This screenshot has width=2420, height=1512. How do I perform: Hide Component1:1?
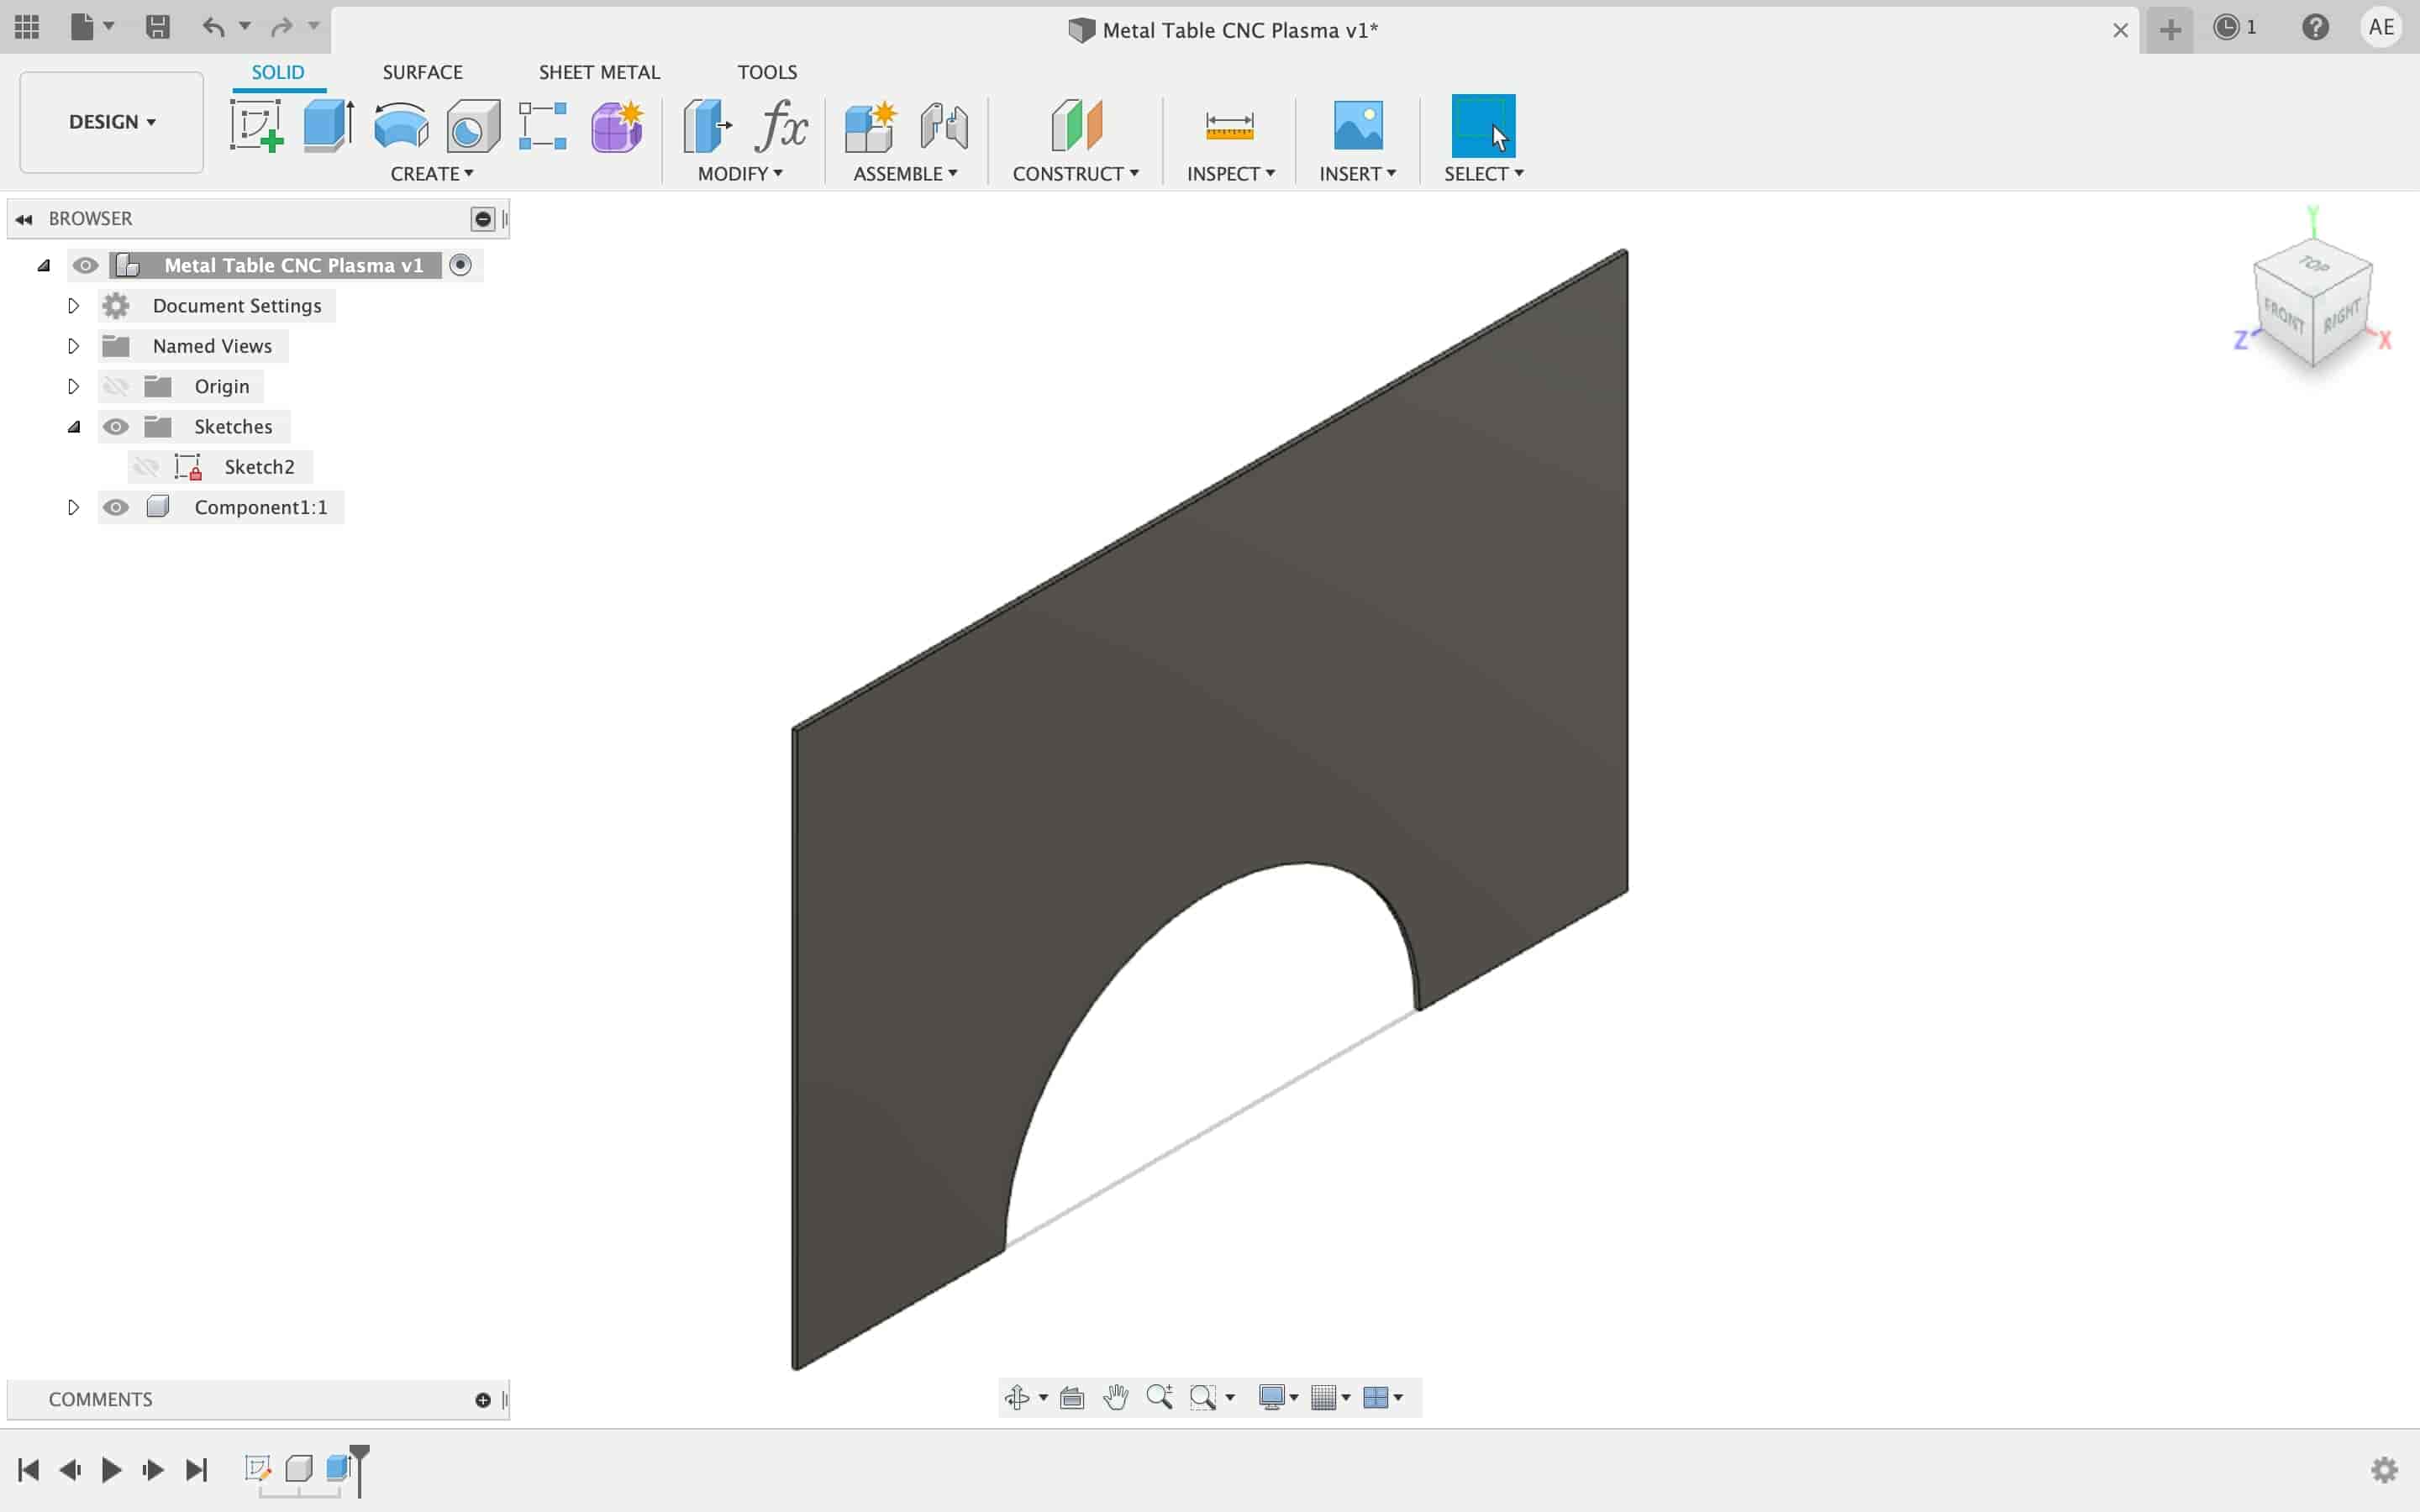116,507
